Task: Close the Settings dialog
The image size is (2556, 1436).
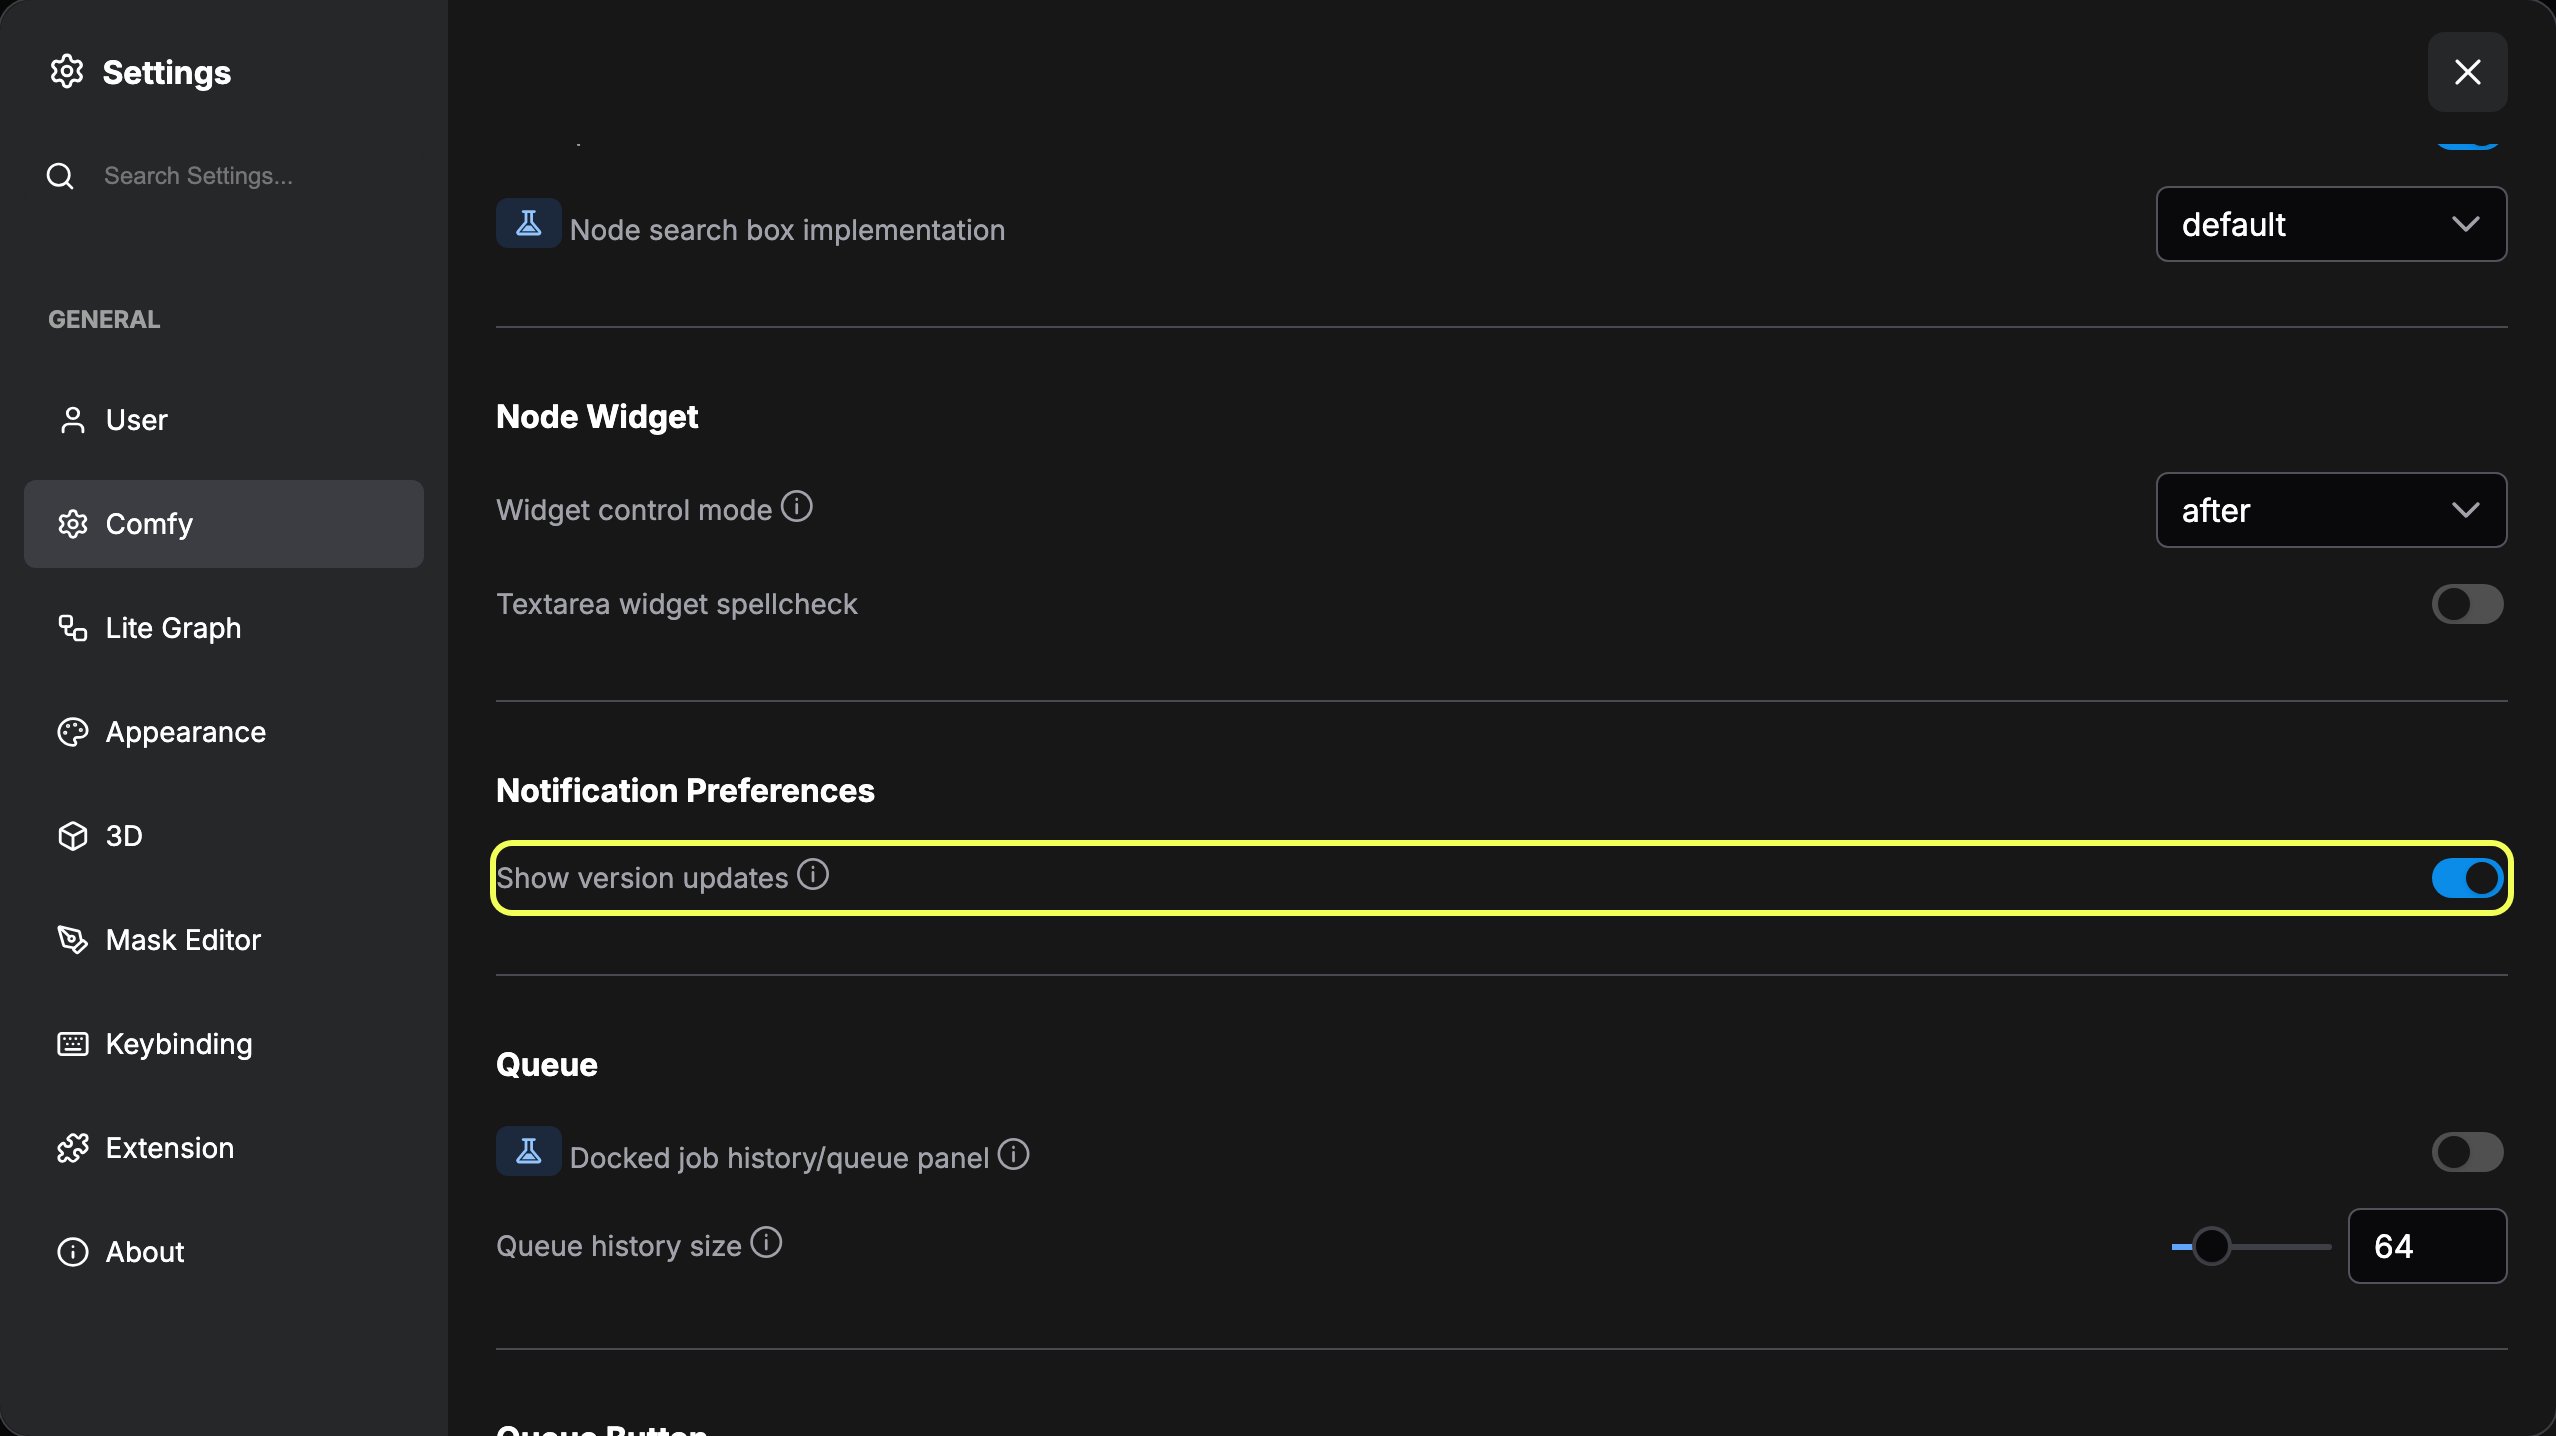Action: [2467, 72]
